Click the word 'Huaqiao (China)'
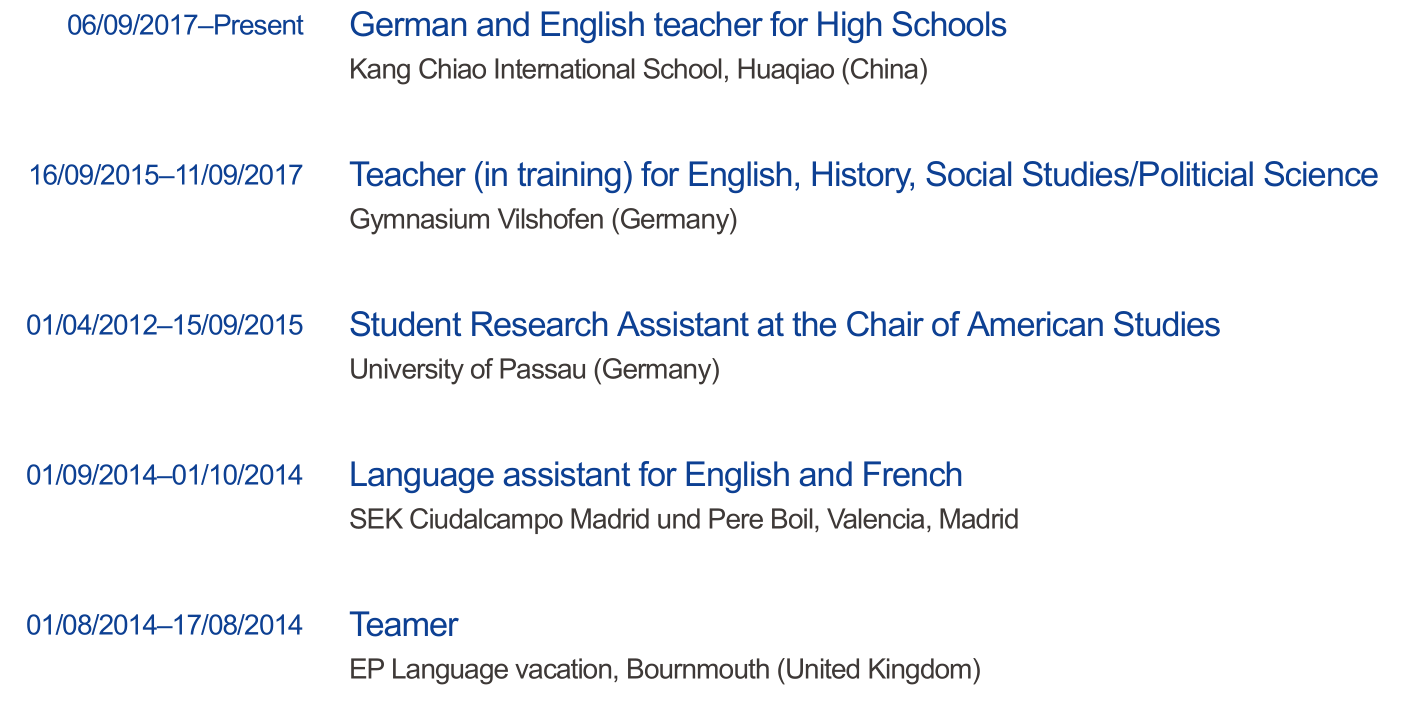This screenshot has width=1402, height=709. click(832, 70)
